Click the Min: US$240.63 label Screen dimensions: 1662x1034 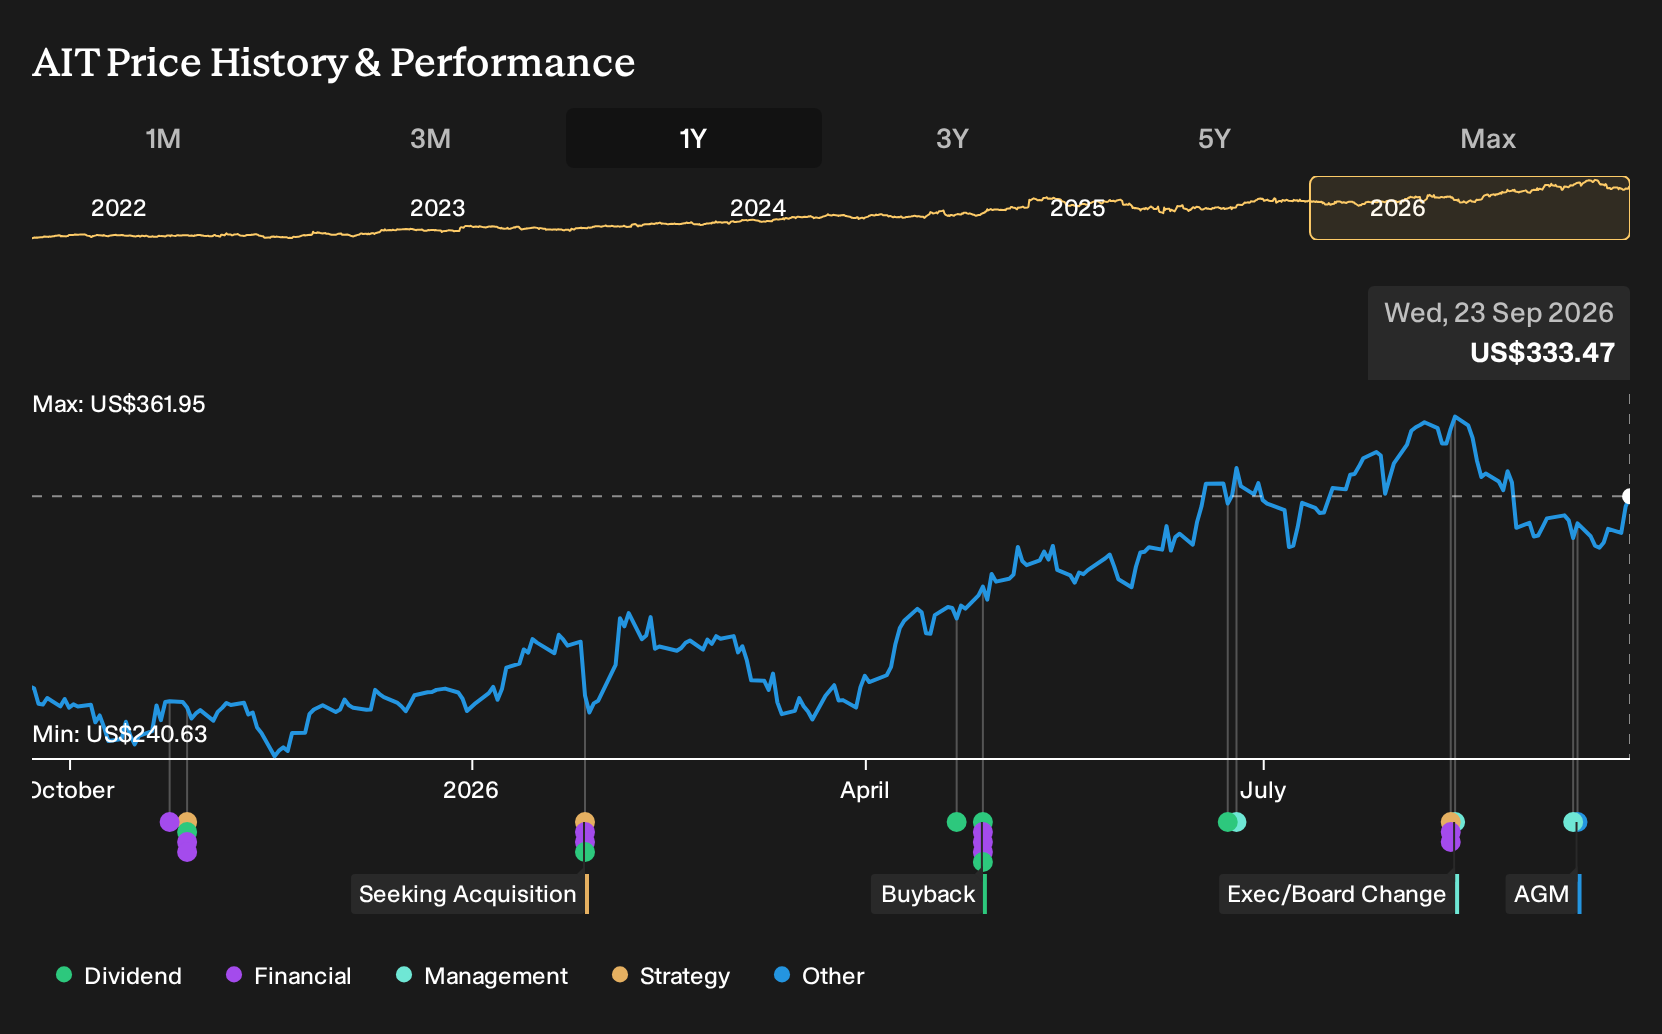click(x=119, y=734)
